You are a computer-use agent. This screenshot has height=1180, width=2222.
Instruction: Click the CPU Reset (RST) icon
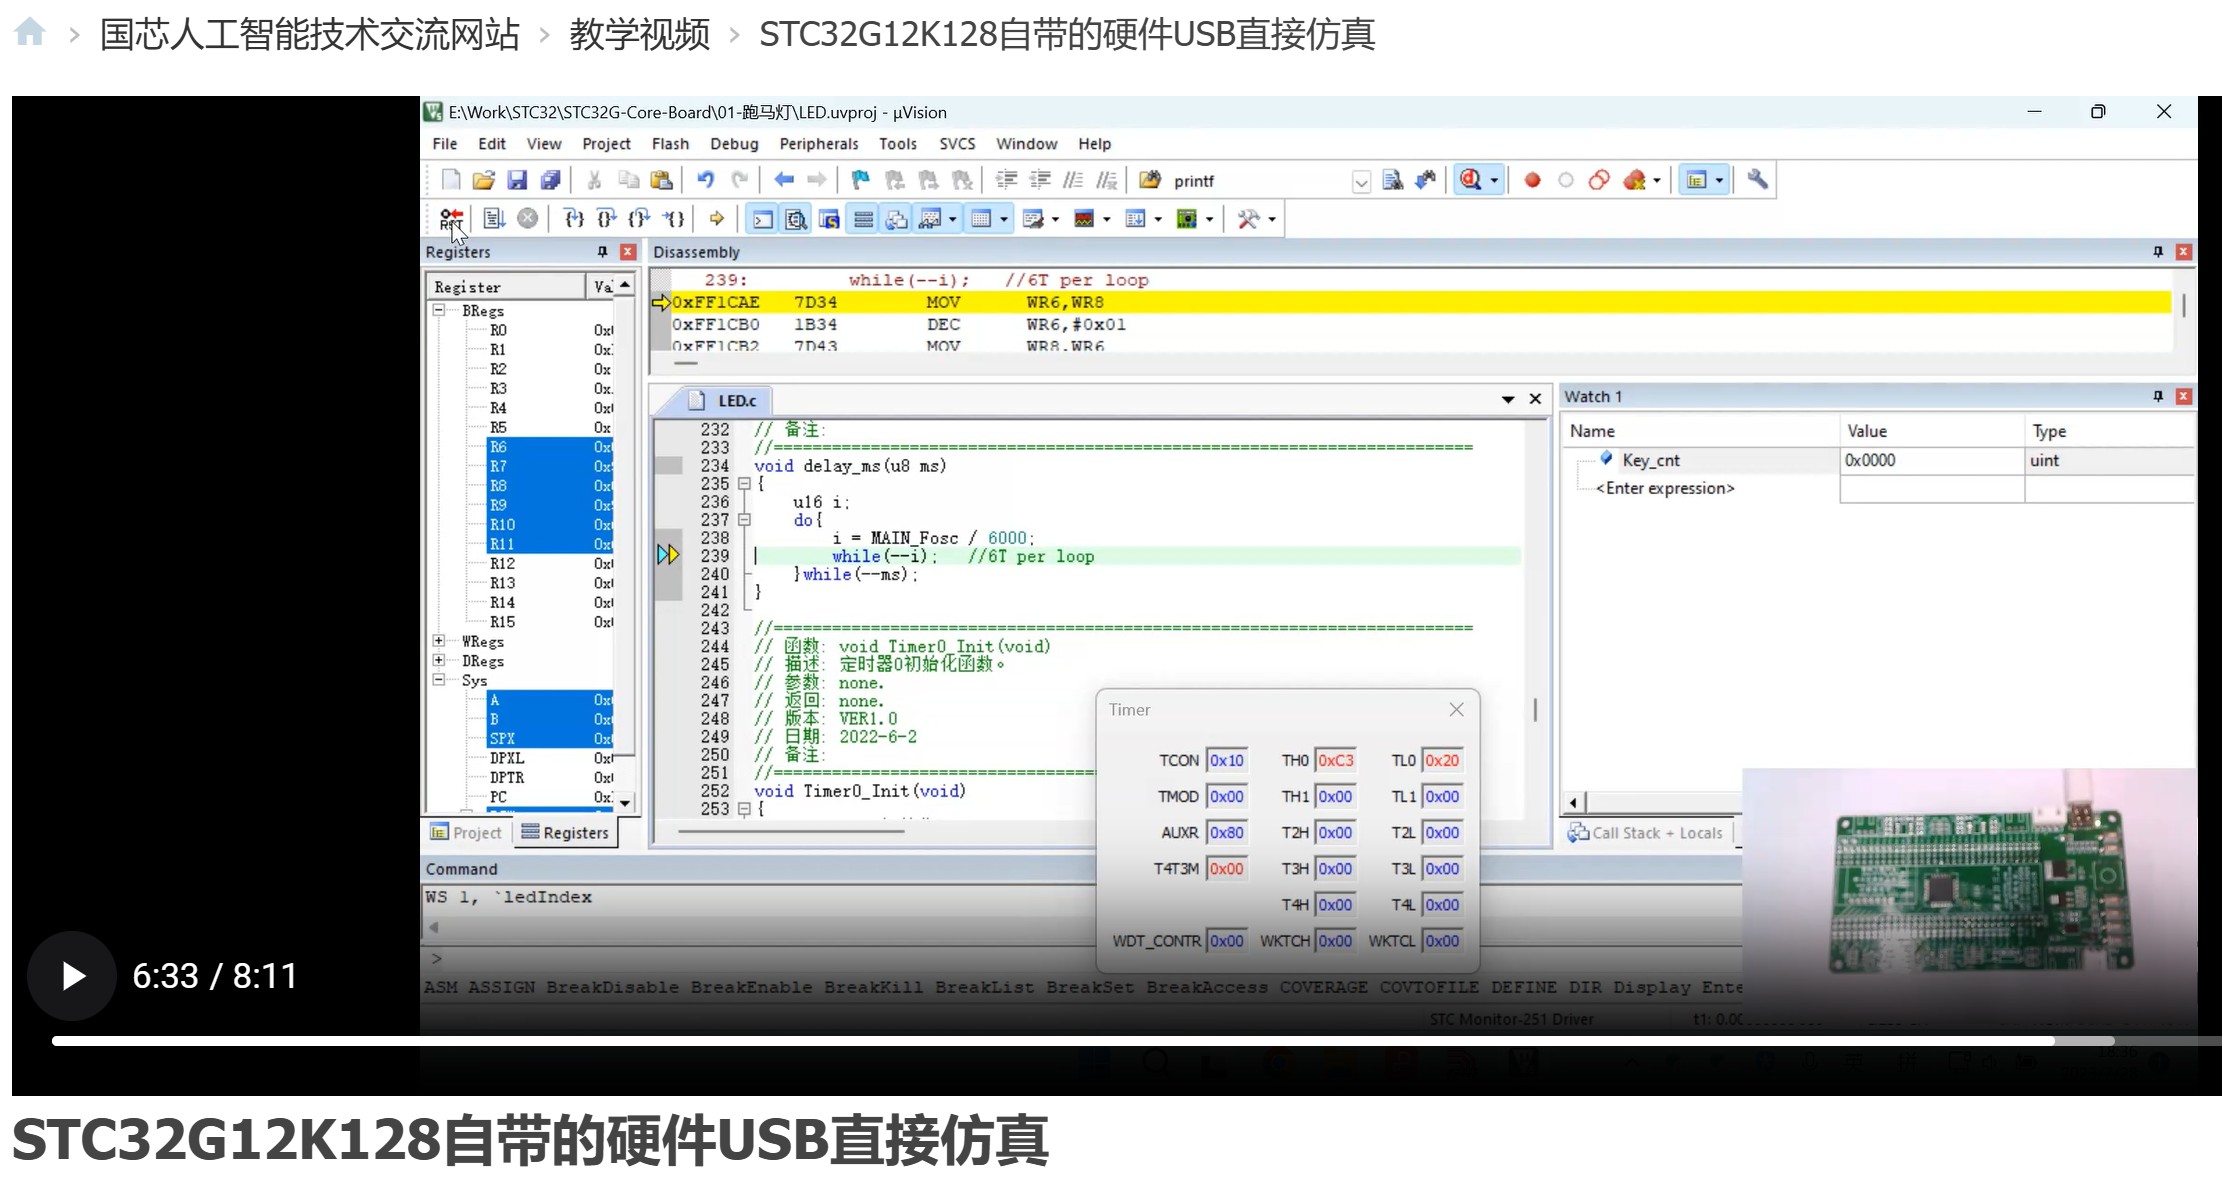tap(452, 218)
